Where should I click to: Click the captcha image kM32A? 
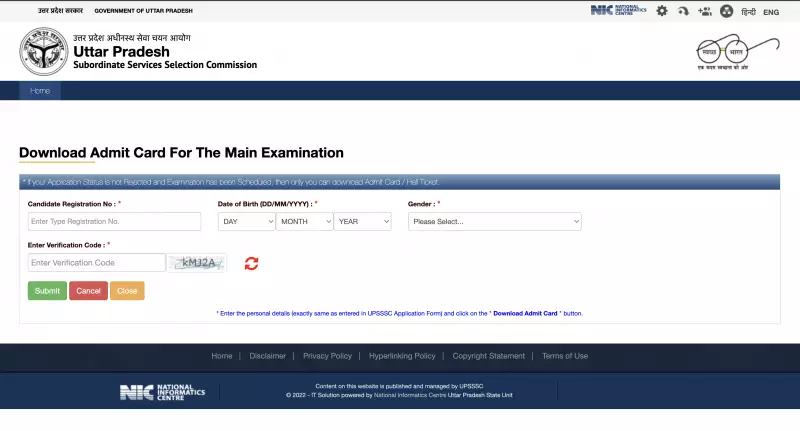[196, 263]
